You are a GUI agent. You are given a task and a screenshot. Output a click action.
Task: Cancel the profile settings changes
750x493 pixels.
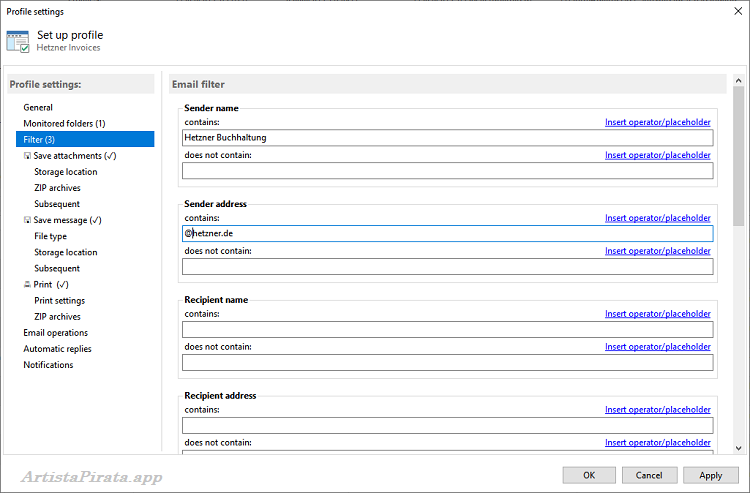pos(649,475)
